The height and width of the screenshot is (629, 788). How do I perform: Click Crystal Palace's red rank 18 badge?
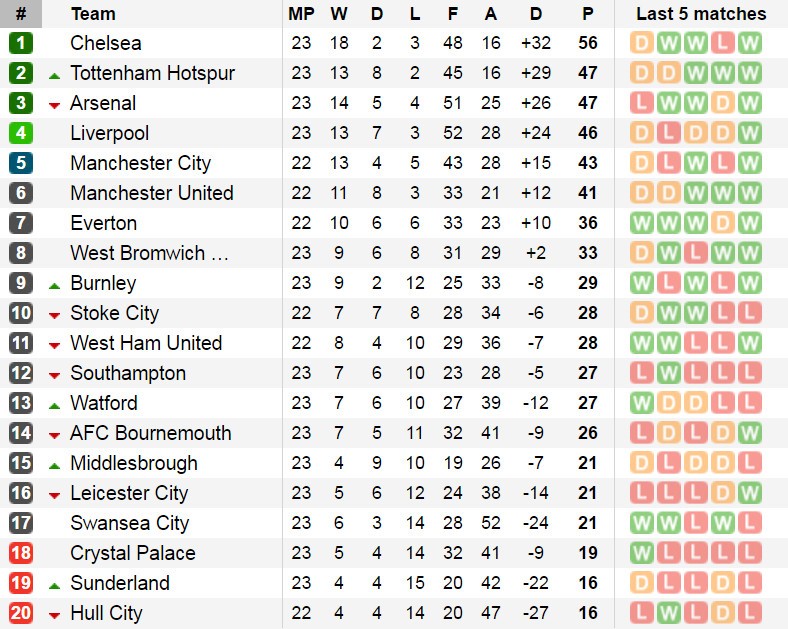tap(21, 553)
